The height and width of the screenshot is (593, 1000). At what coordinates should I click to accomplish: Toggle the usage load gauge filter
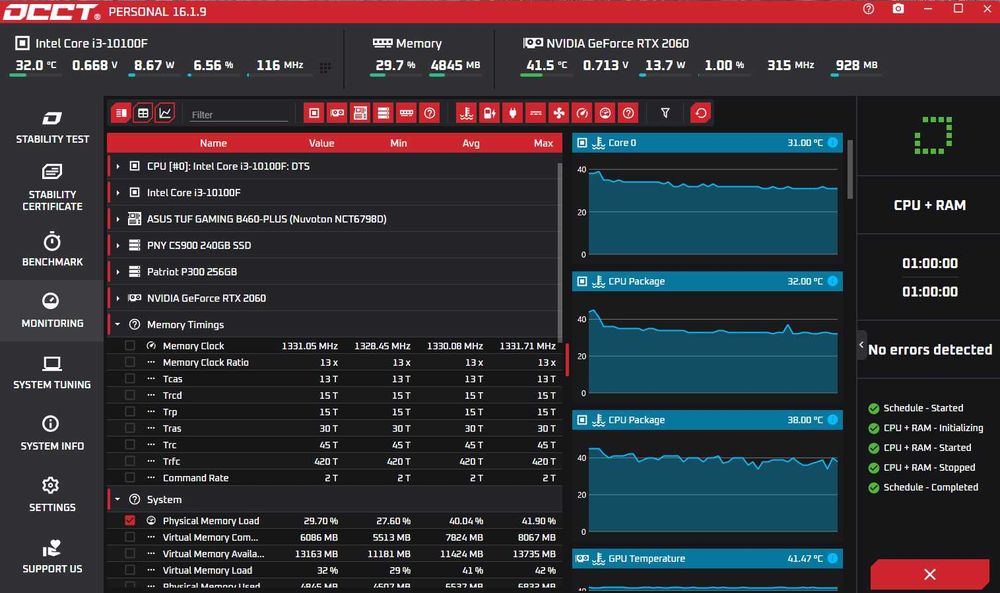(x=605, y=113)
